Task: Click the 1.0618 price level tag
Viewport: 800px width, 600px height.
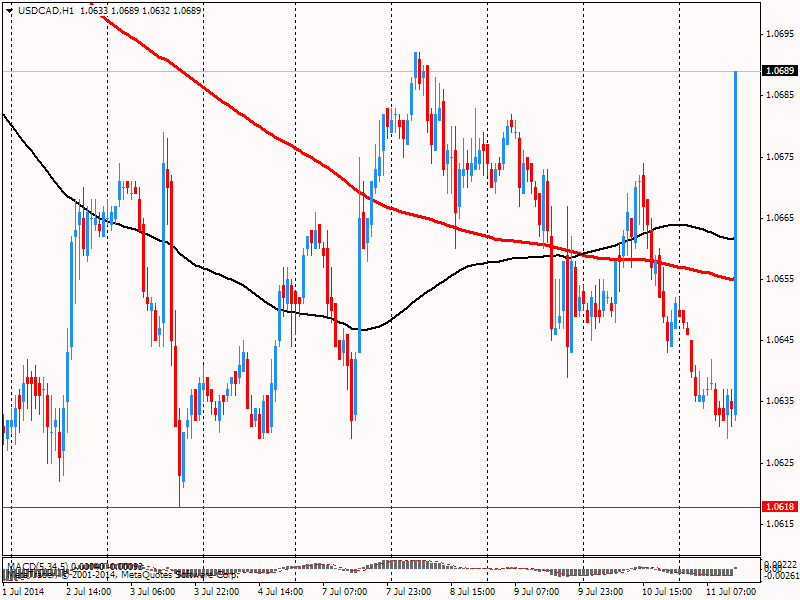Action: coord(779,507)
